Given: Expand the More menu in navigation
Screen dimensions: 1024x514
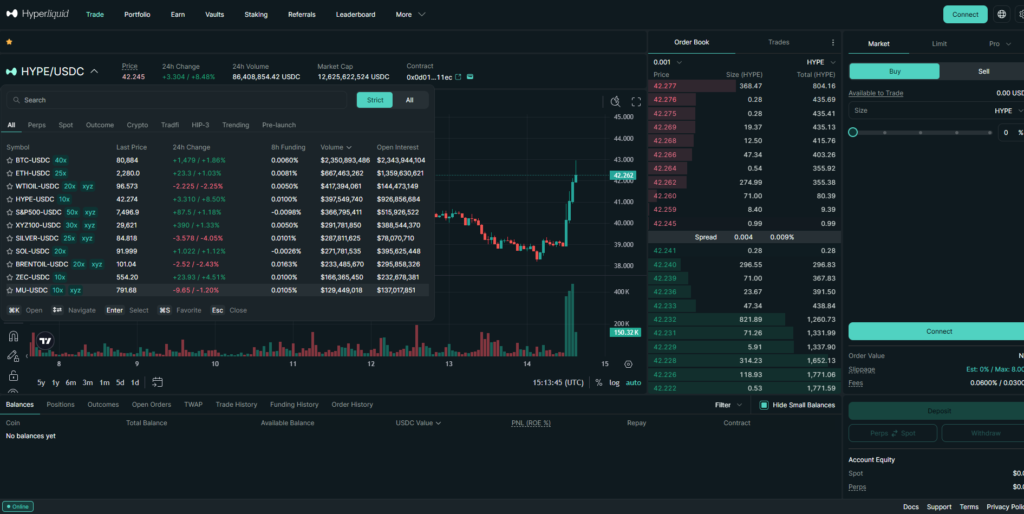Looking at the screenshot, I should [410, 14].
